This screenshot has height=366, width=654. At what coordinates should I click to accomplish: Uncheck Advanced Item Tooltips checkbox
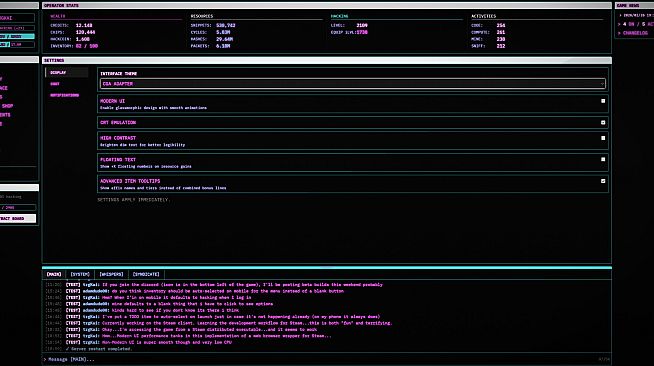(x=603, y=181)
